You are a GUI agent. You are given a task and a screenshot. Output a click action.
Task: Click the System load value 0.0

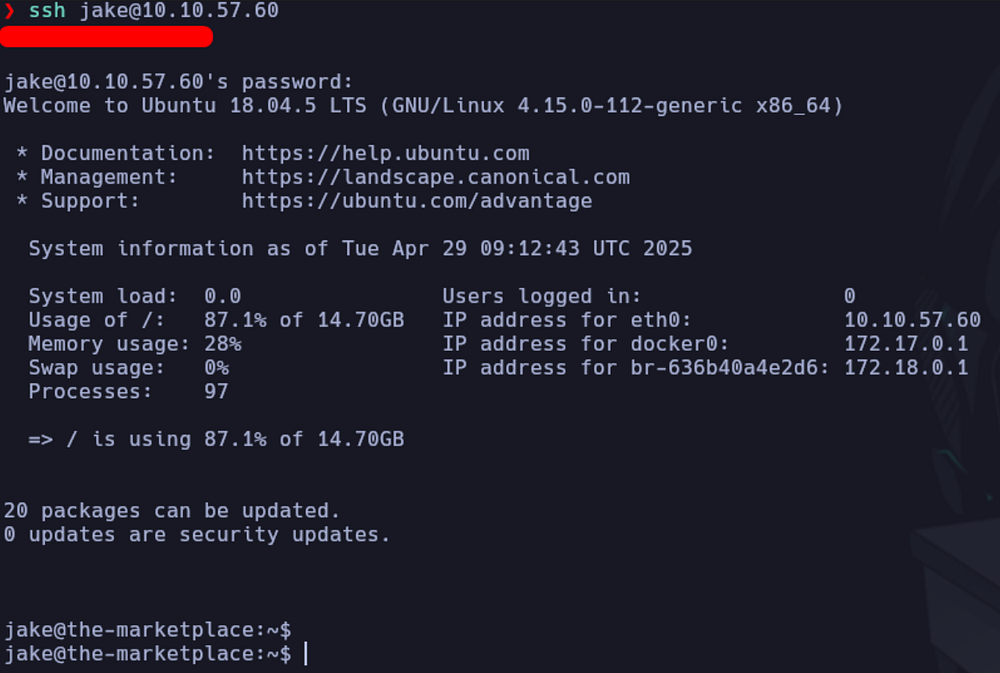[x=223, y=296]
